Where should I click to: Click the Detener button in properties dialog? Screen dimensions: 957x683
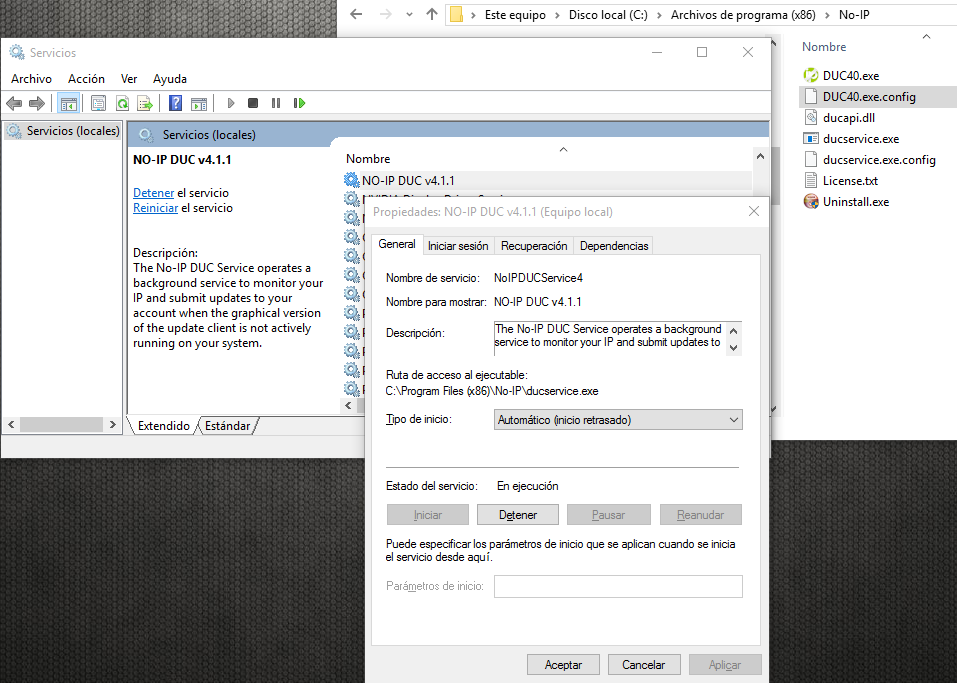point(518,515)
